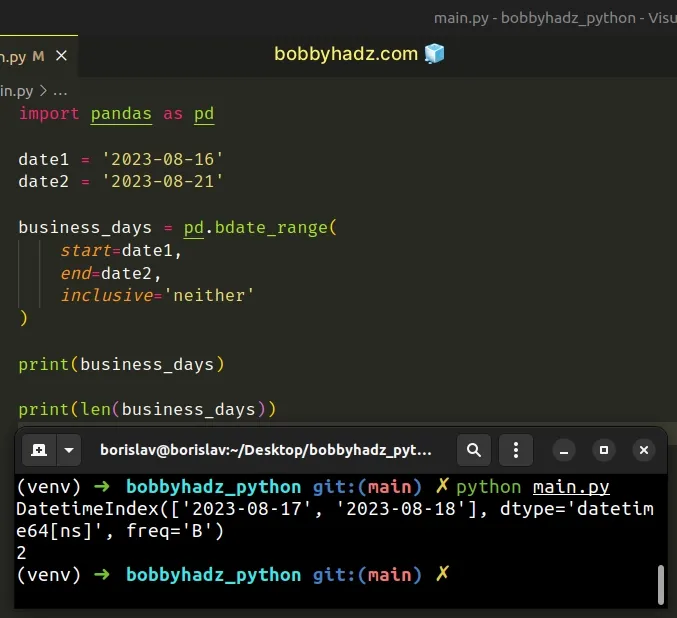Image resolution: width=677 pixels, height=618 pixels.
Task: Click the M modified indicator on the tab
Action: point(38,56)
